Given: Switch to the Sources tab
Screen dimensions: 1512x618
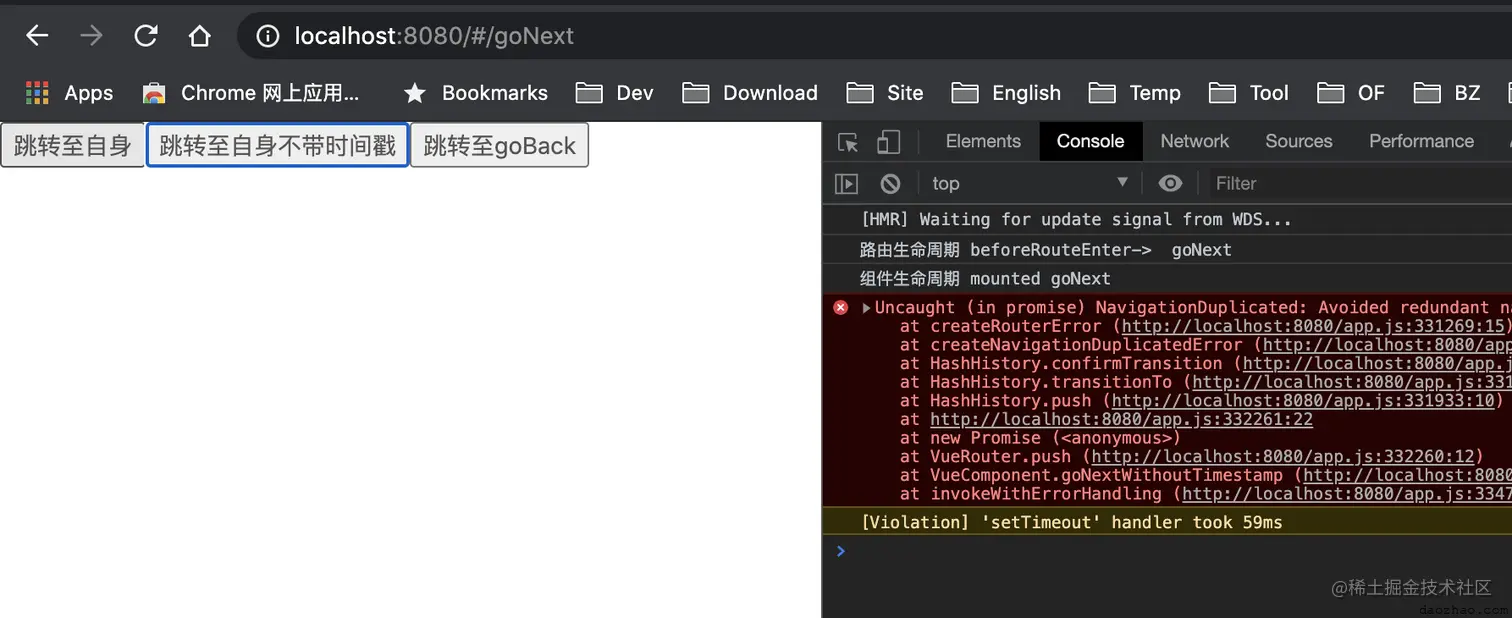Looking at the screenshot, I should point(1298,141).
